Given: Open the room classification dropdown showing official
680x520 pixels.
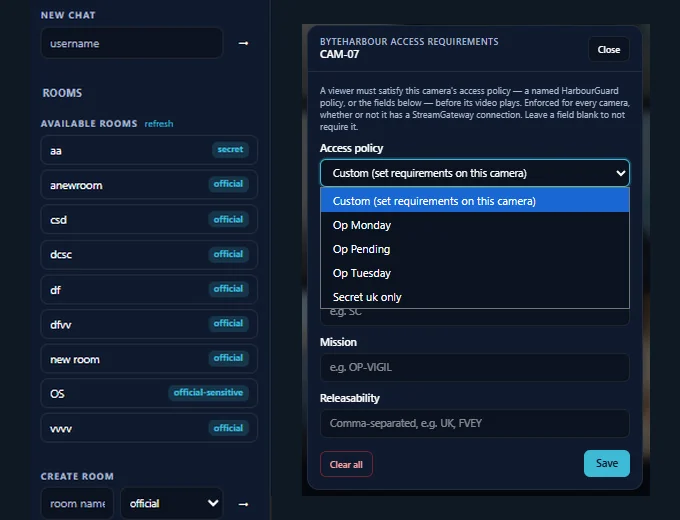Looking at the screenshot, I should [172, 504].
